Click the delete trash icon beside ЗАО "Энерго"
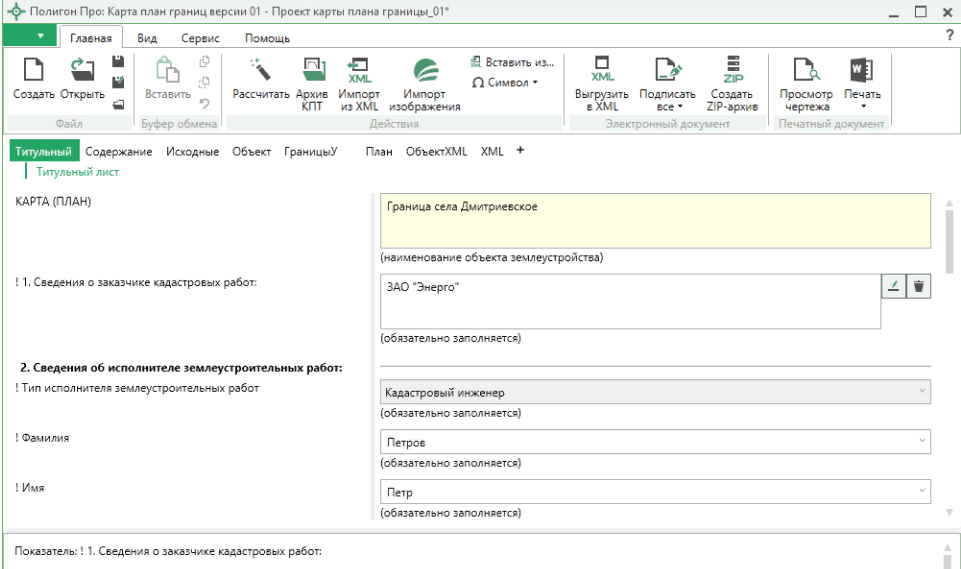Viewport: 961px width, 569px height. pos(919,286)
